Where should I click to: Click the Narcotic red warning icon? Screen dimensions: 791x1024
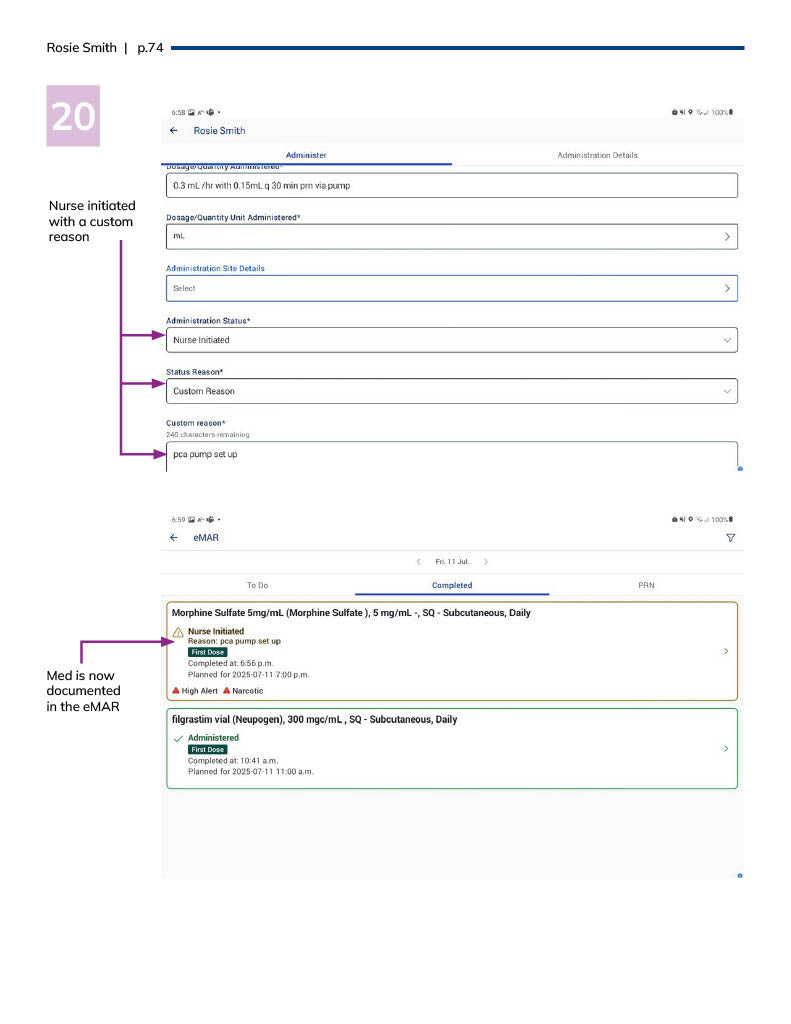[x=227, y=691]
